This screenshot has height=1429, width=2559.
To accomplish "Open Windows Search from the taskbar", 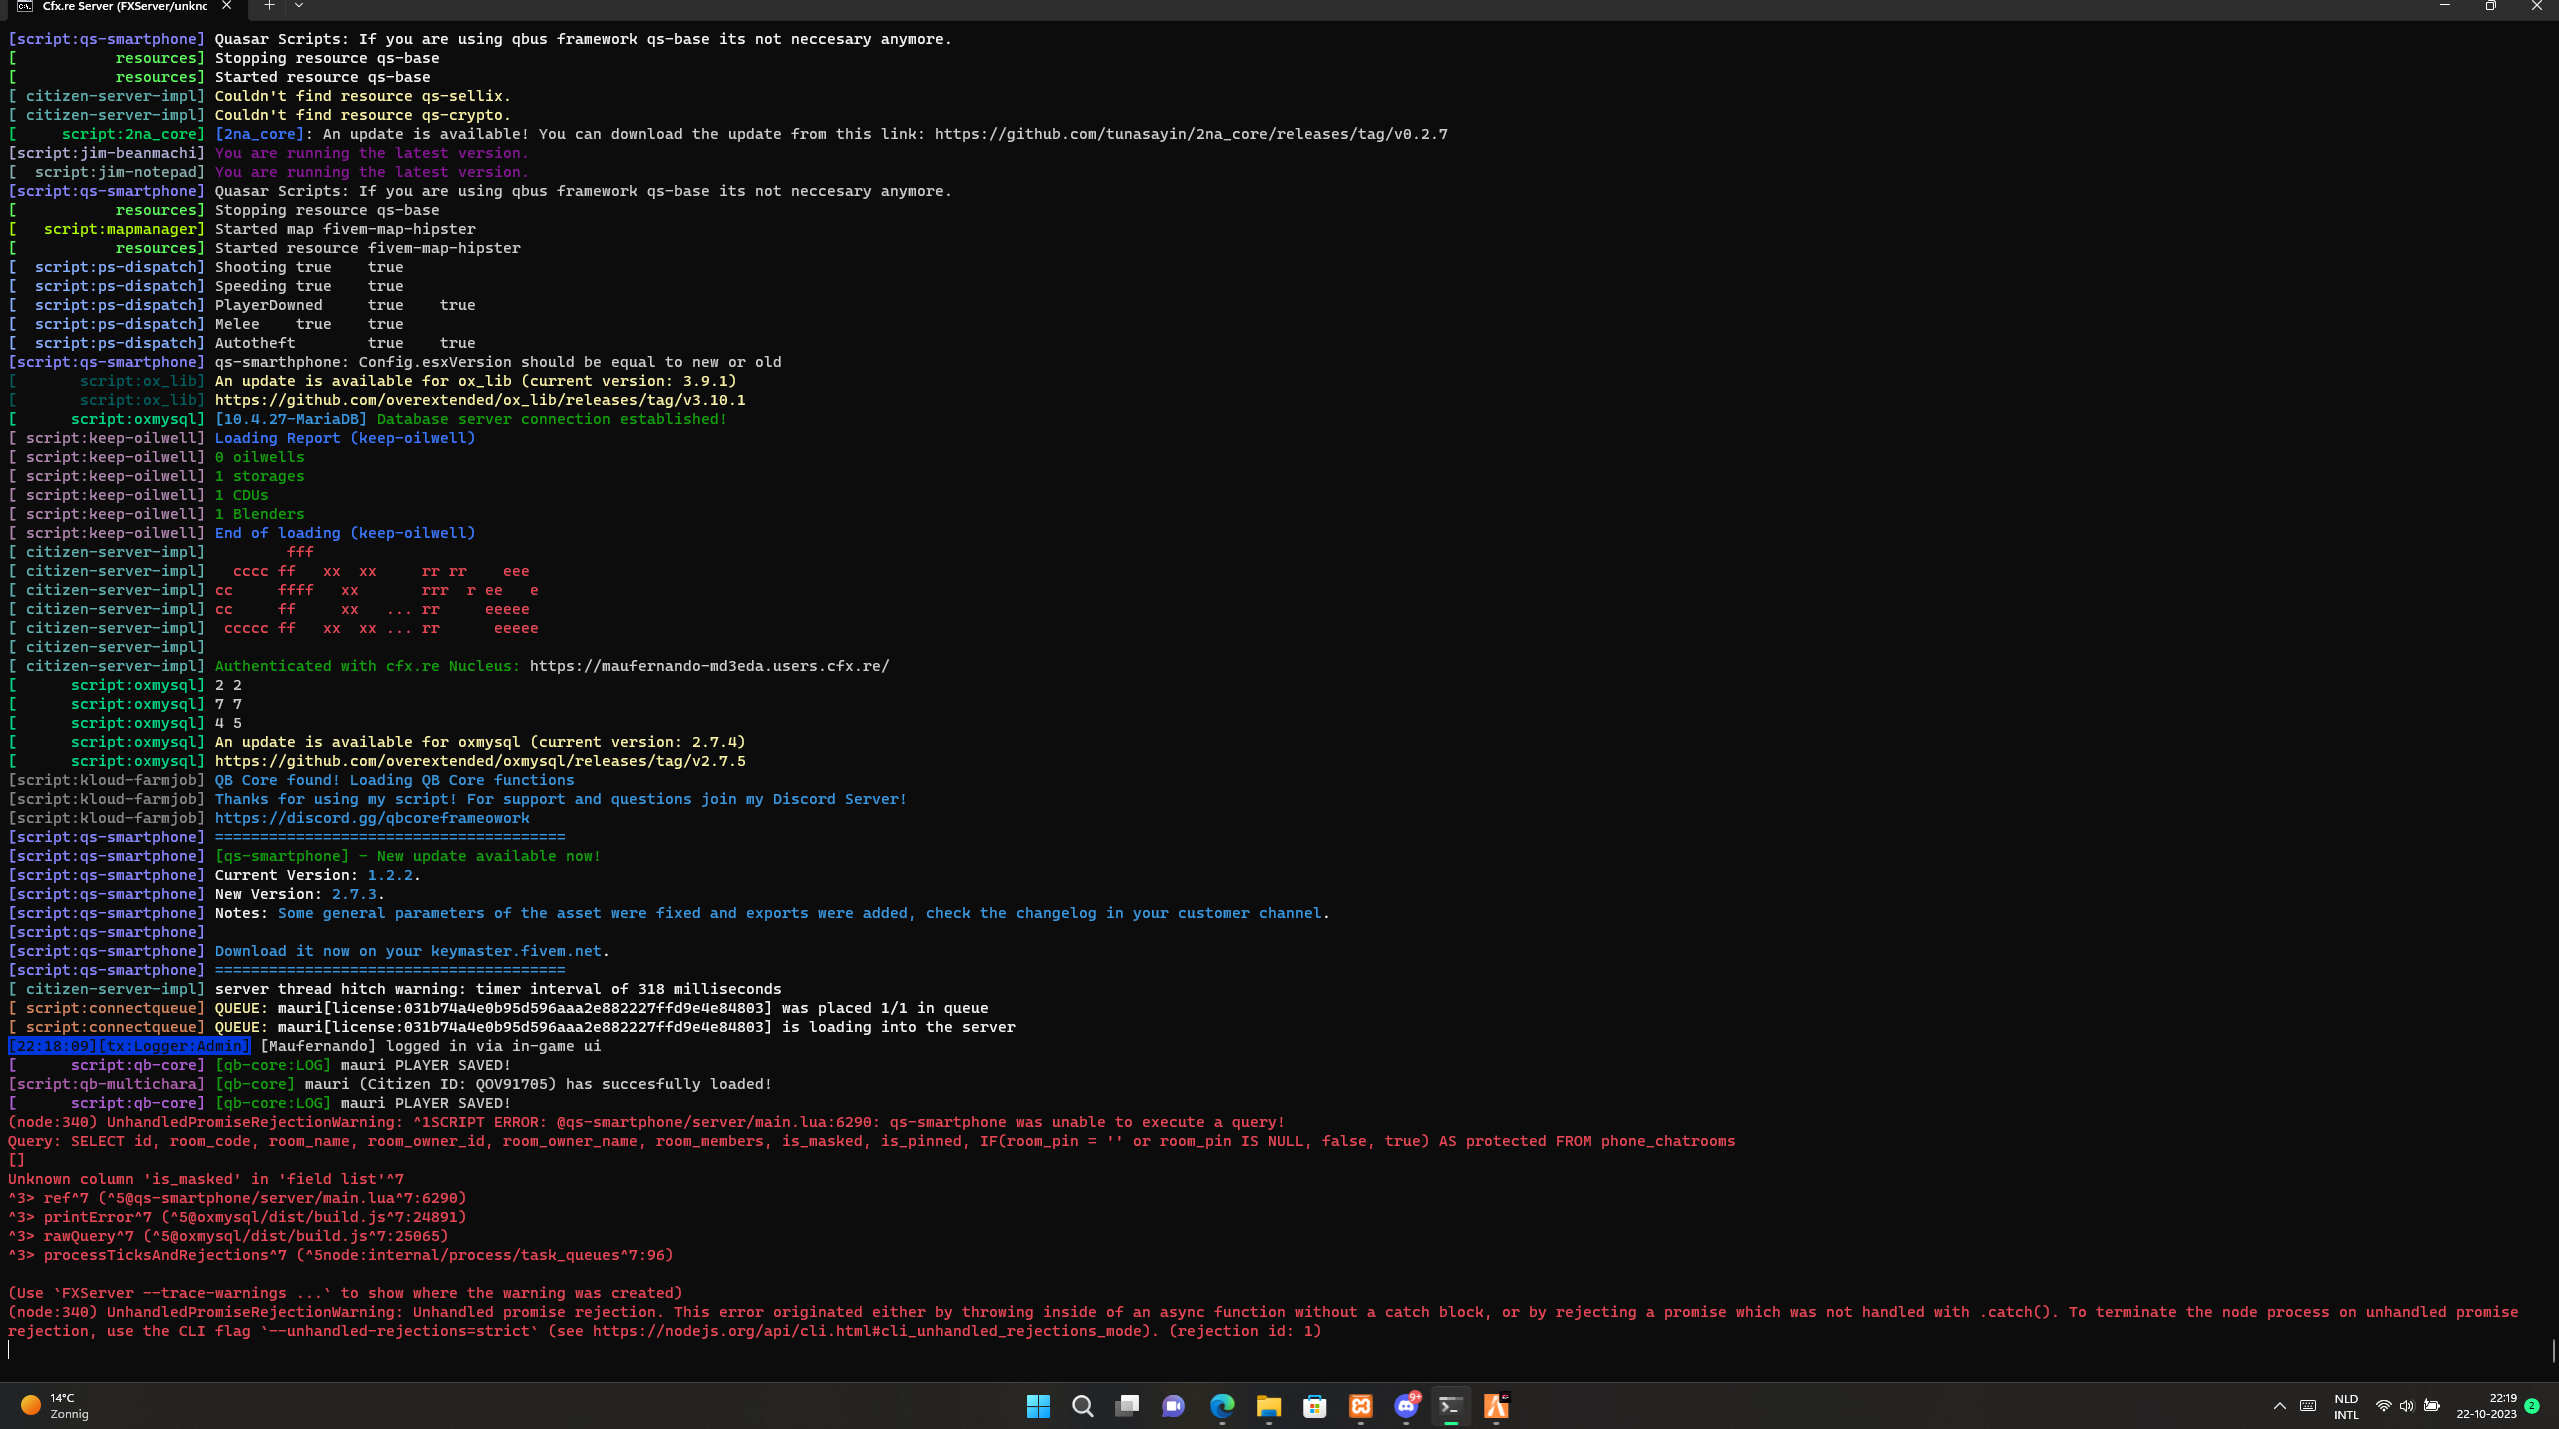I will 1082,1406.
